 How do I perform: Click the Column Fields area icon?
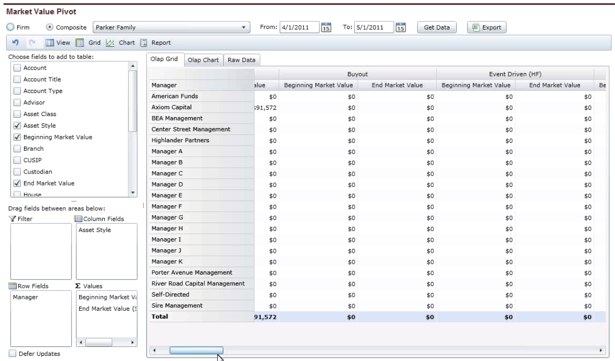tap(78, 219)
